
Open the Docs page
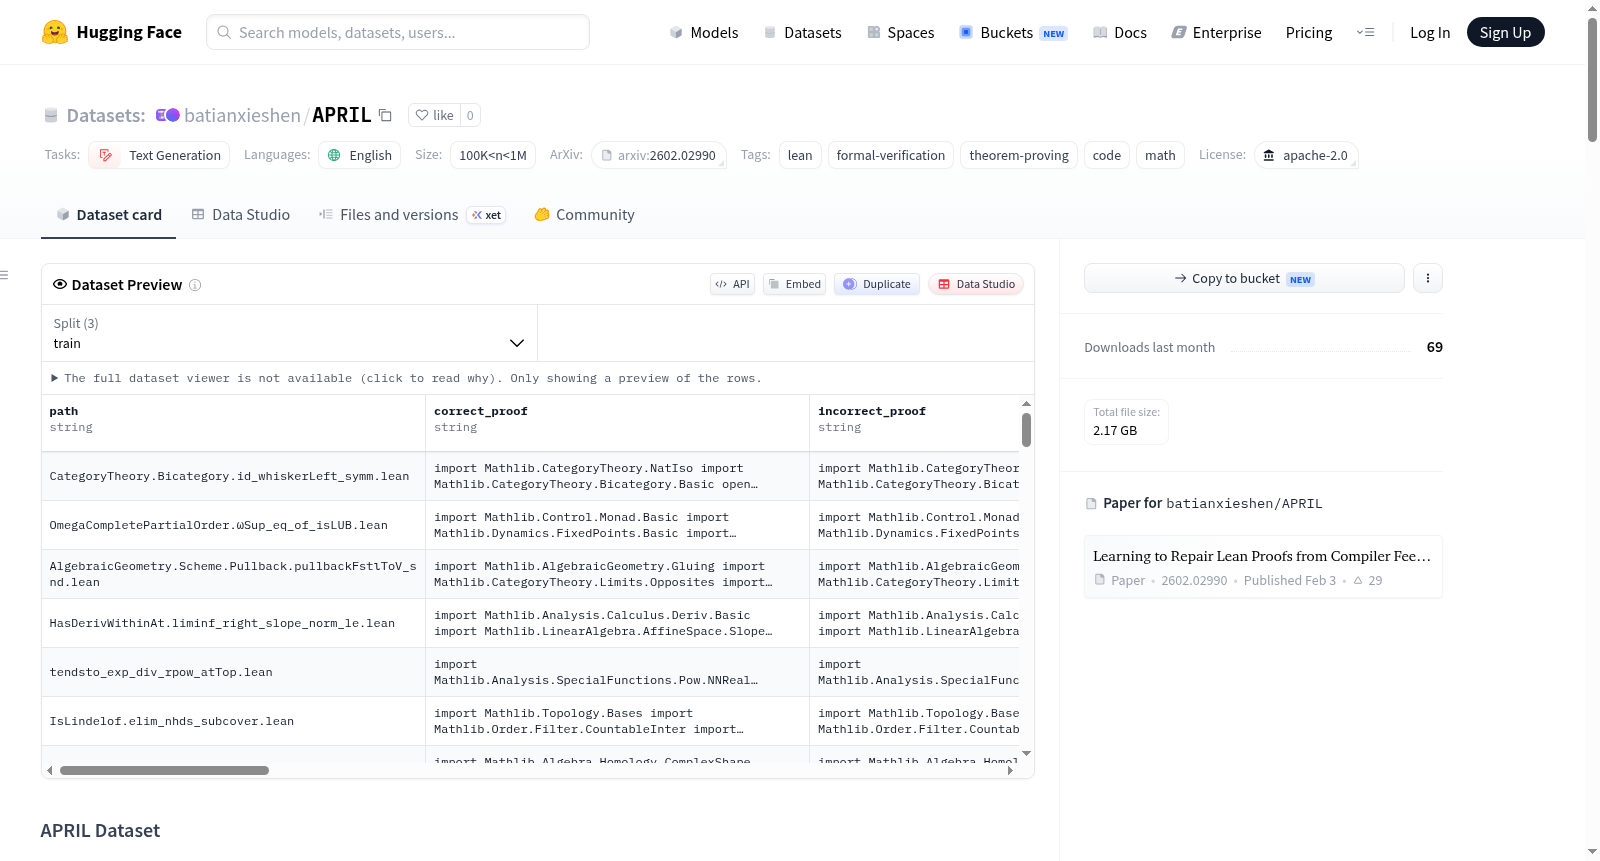click(x=1120, y=32)
